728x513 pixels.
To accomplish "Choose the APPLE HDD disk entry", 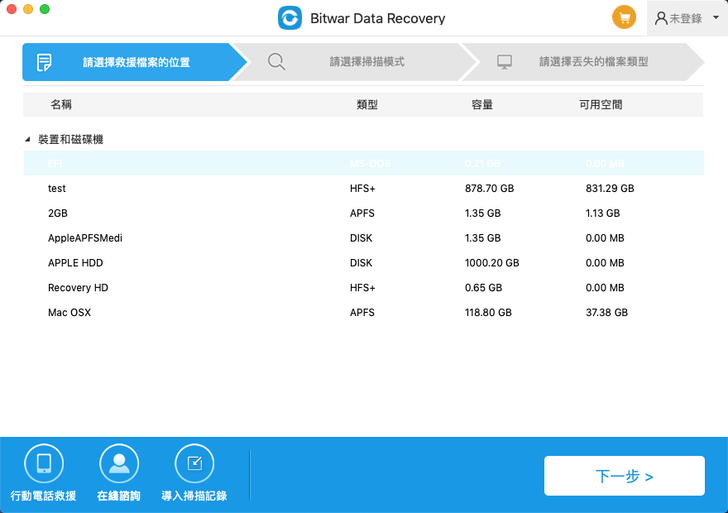I will coord(363,263).
